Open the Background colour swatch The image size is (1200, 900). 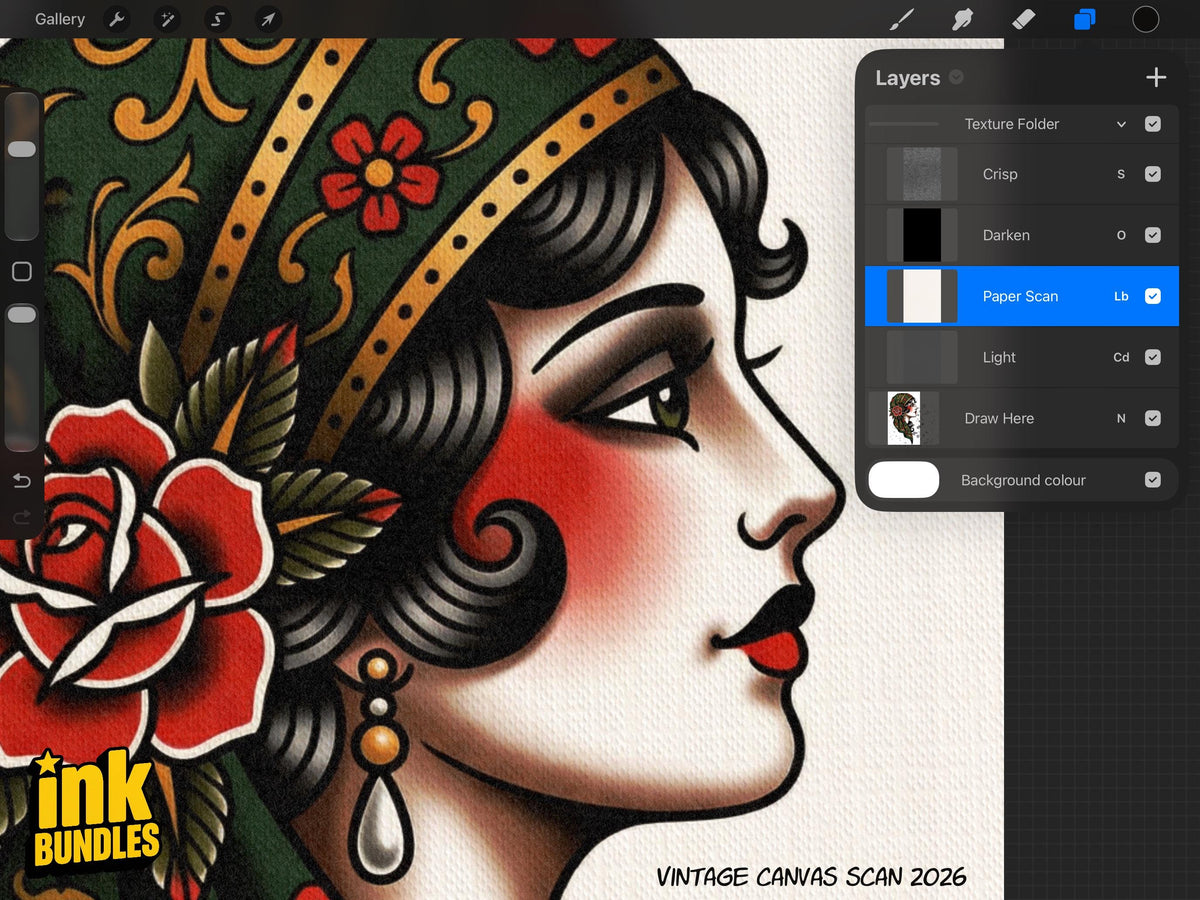coord(904,480)
